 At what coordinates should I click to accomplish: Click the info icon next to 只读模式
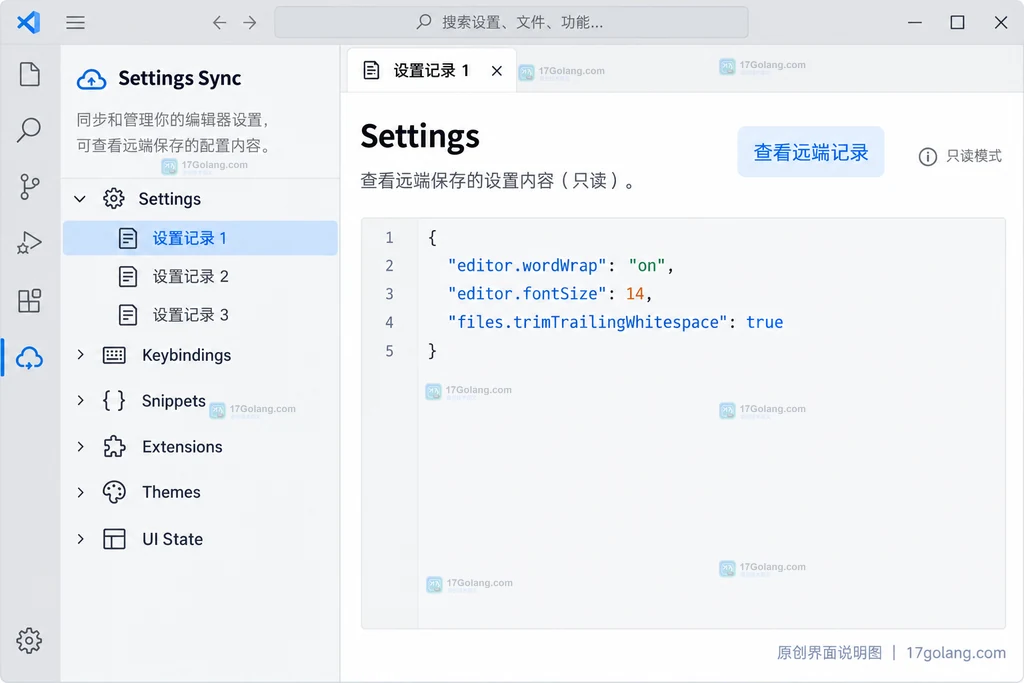927,157
